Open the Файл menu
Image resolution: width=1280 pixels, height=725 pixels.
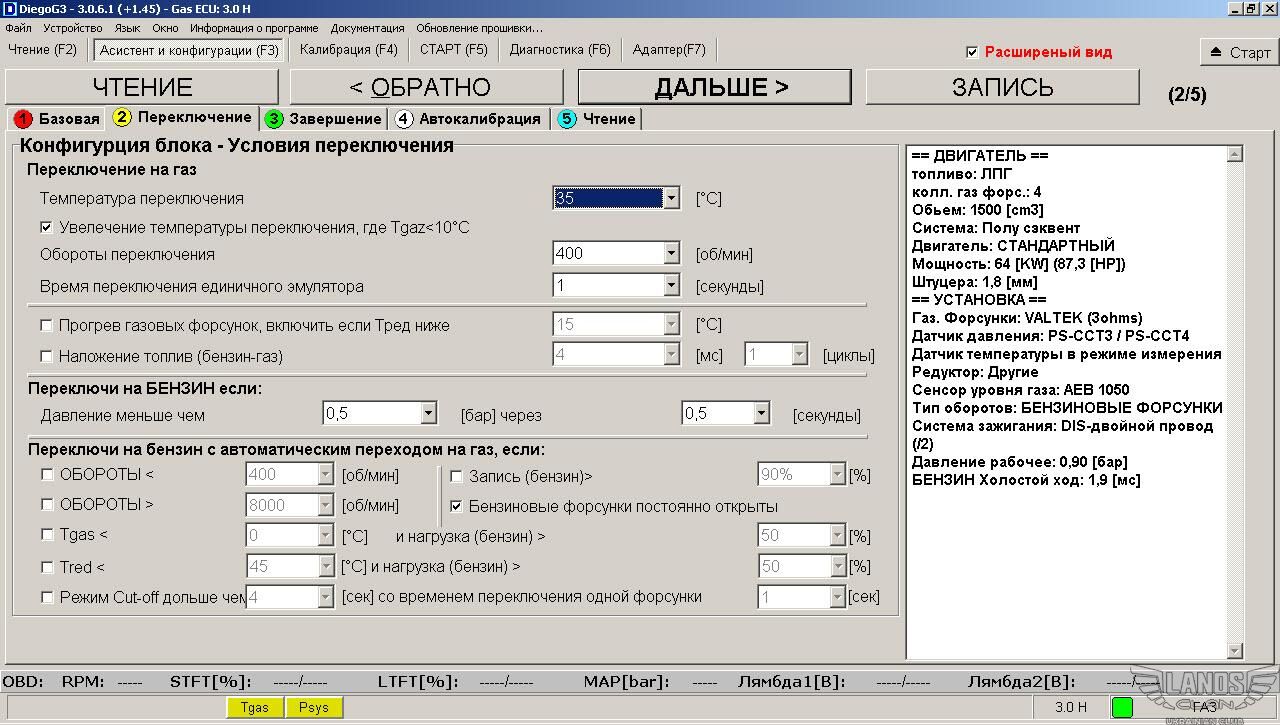18,28
